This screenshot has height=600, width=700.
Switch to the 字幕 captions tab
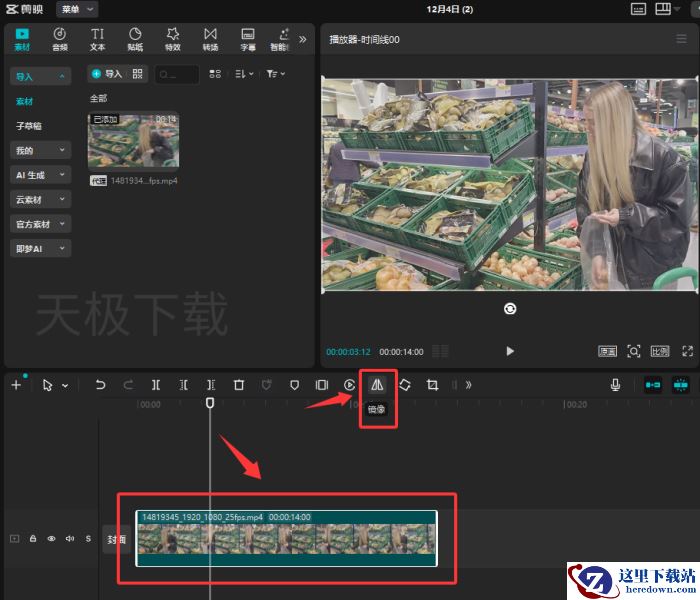(x=248, y=40)
